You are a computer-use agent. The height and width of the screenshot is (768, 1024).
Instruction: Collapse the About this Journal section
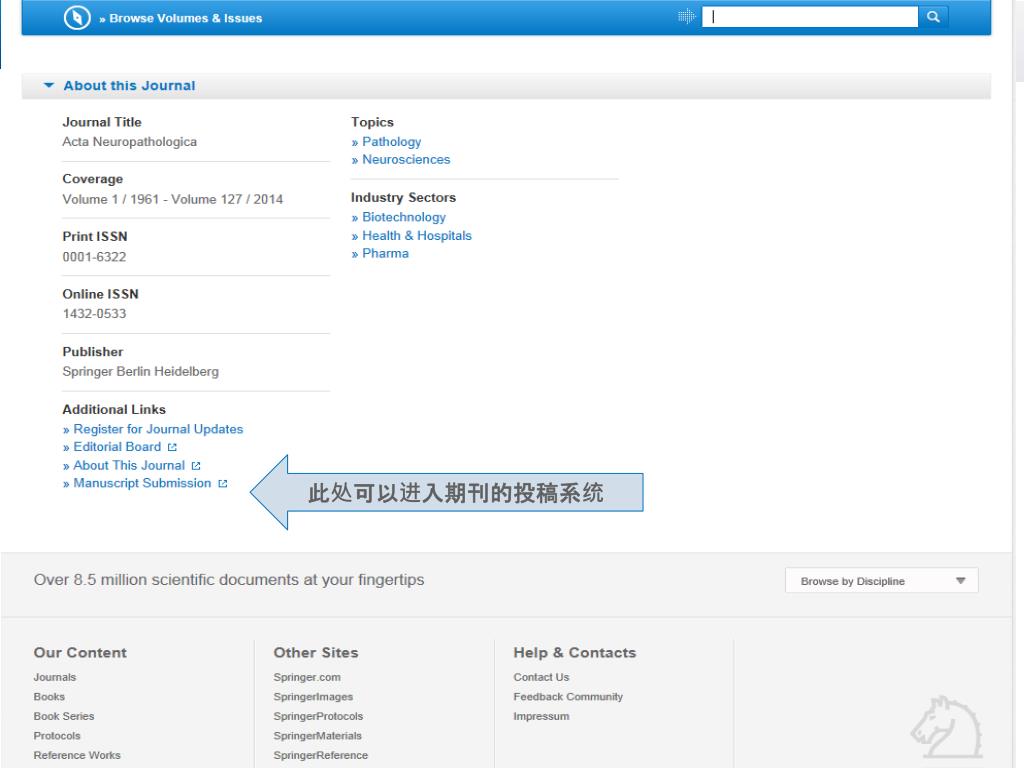[x=48, y=86]
